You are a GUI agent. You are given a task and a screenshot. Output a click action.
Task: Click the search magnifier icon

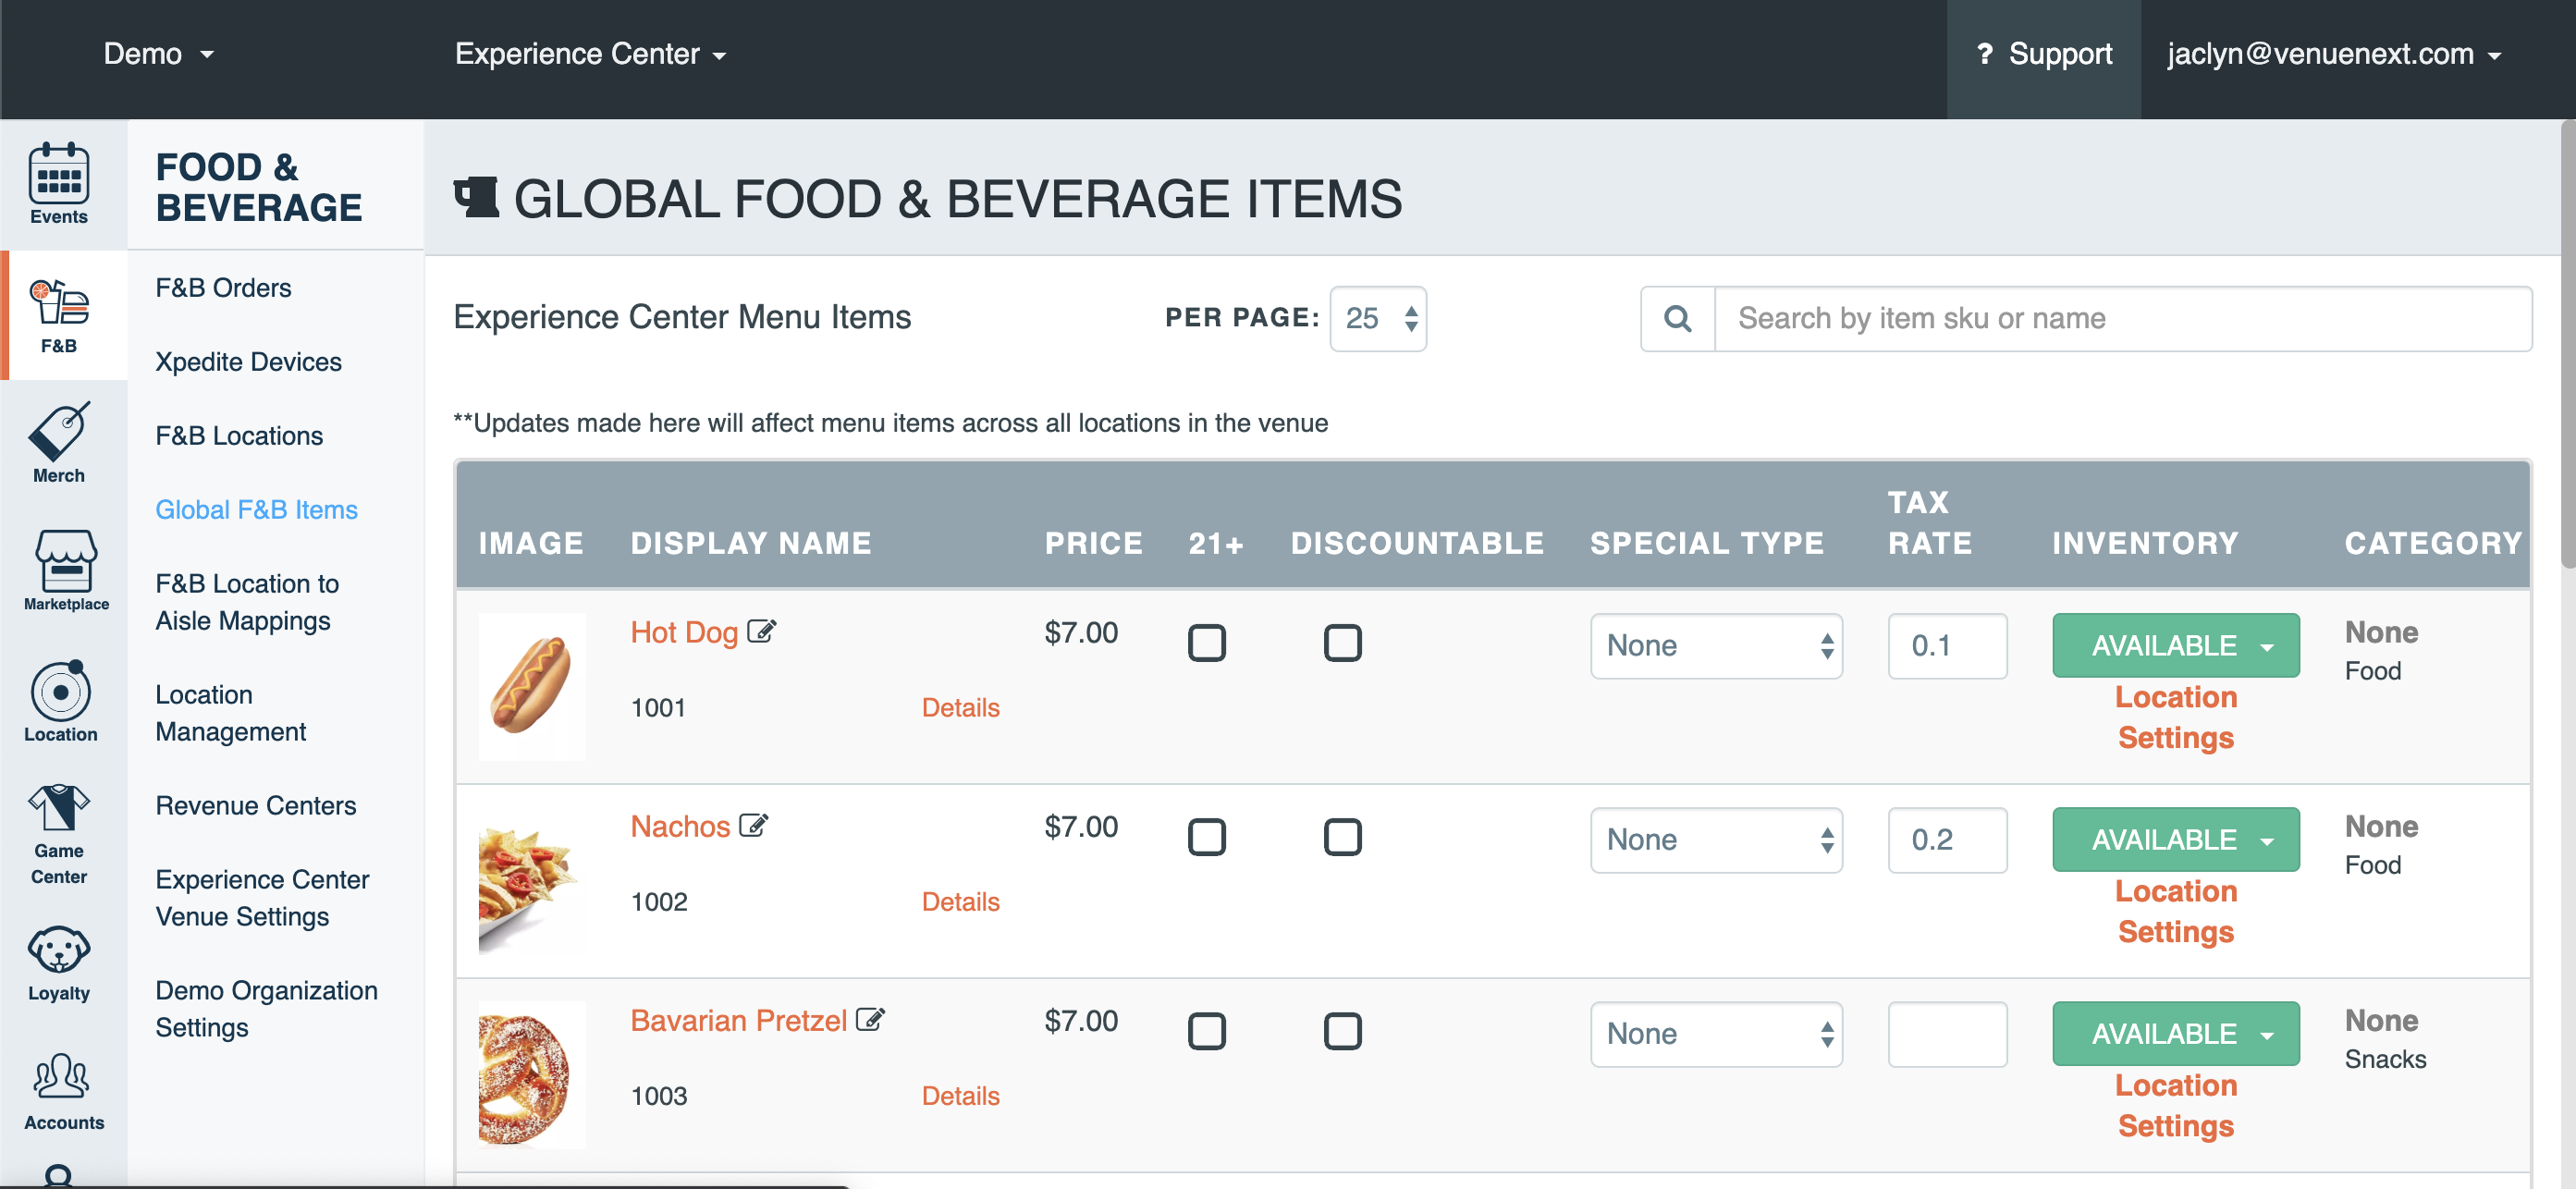[1677, 319]
